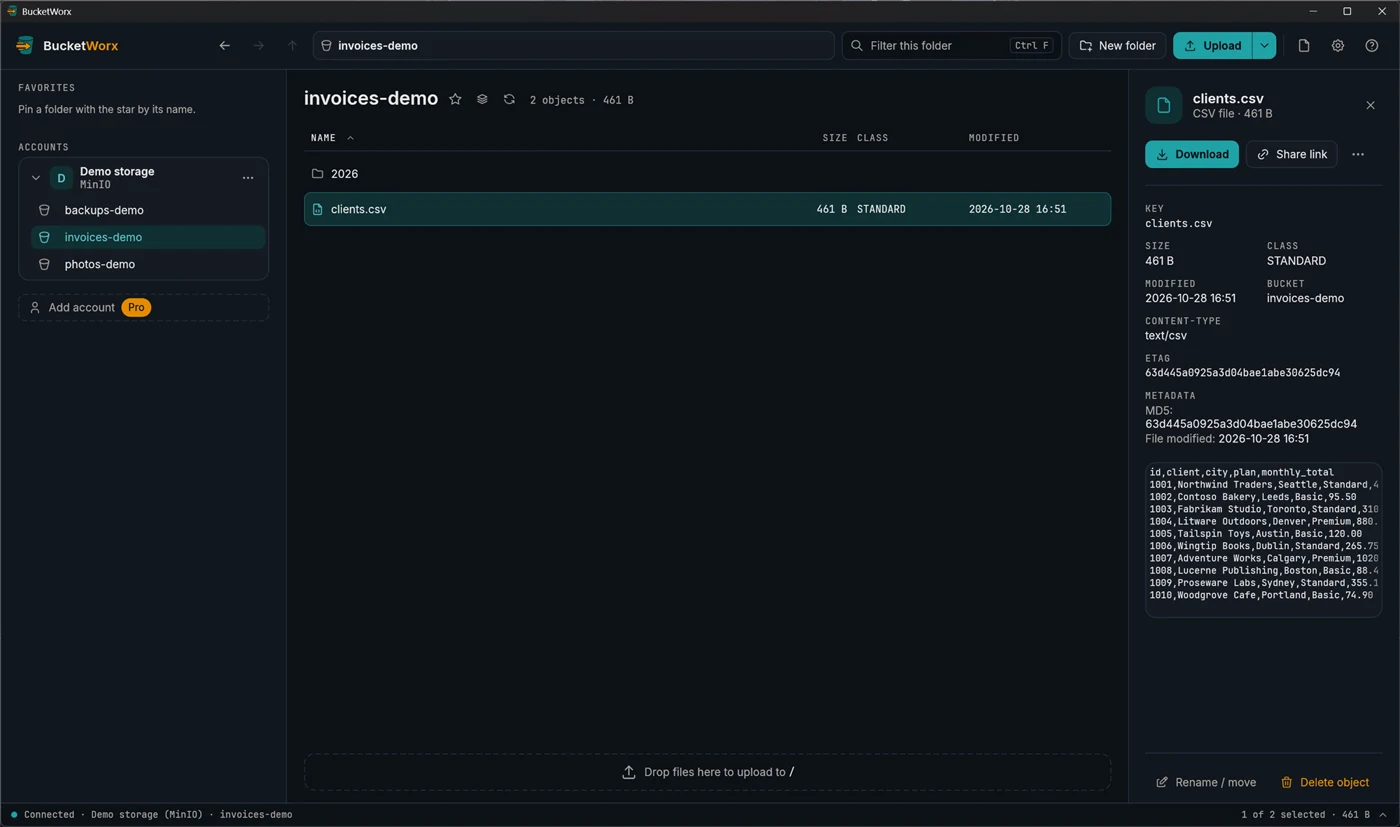Download the clients.csv file
The height and width of the screenshot is (827, 1400).
[x=1192, y=154]
